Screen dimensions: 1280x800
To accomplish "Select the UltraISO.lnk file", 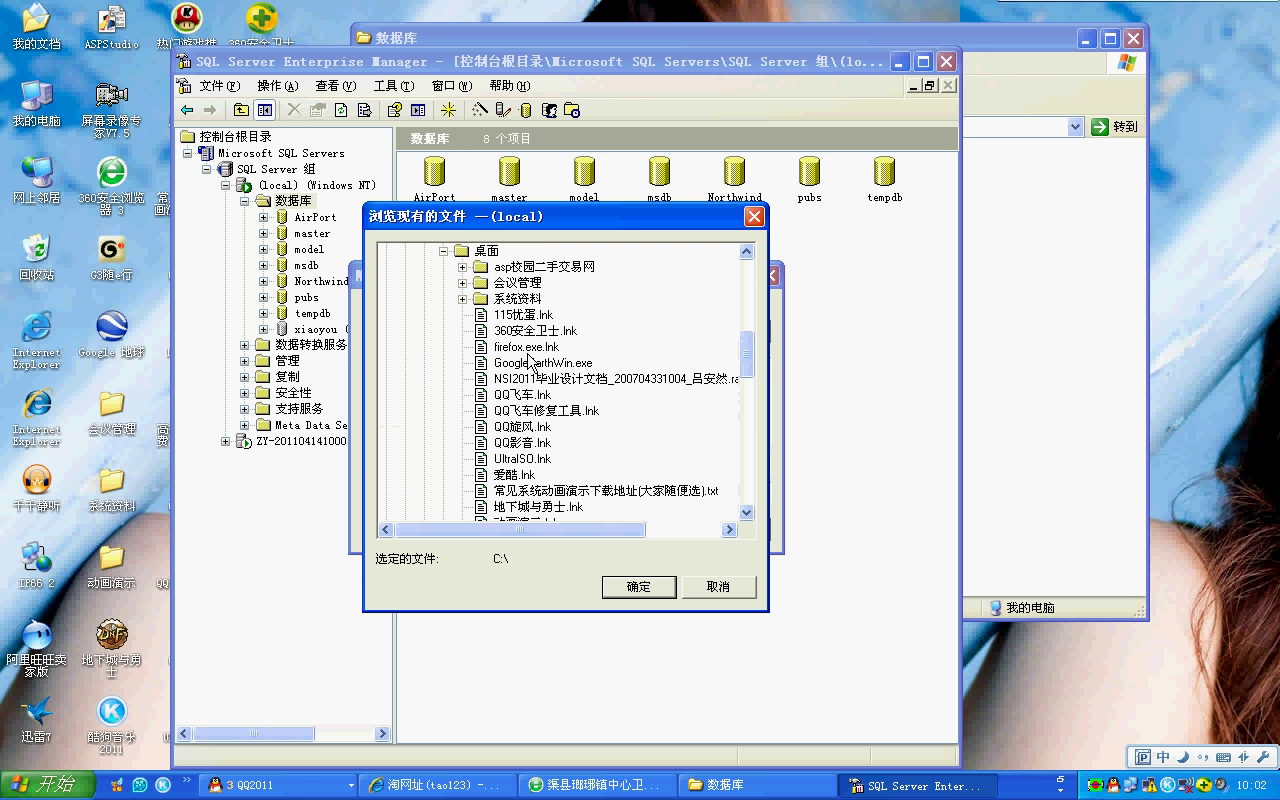I will point(522,459).
